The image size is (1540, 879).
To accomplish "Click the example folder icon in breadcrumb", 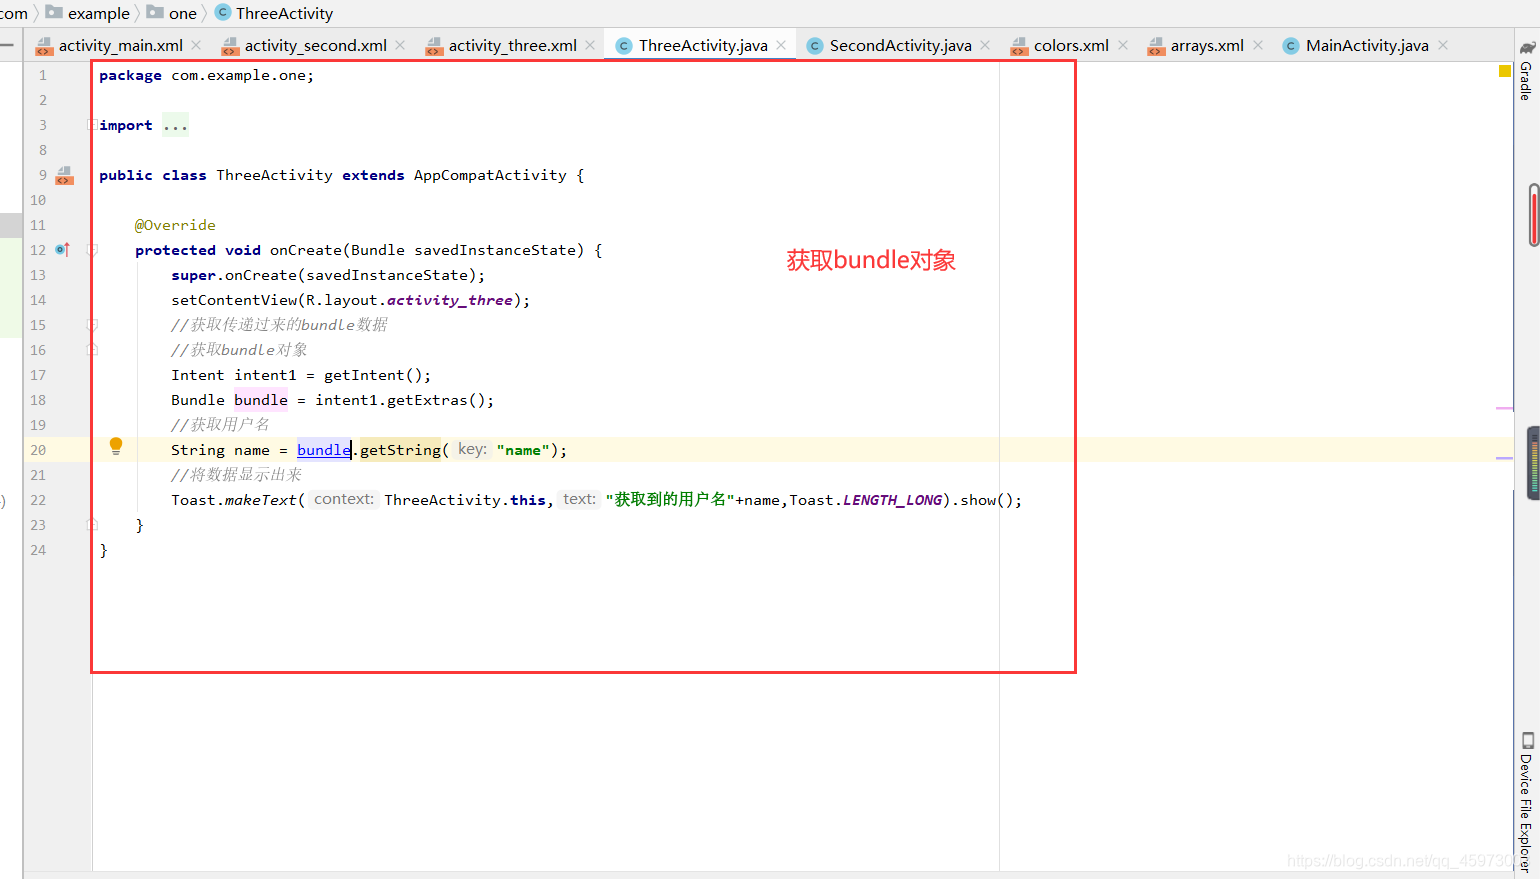I will (x=54, y=12).
